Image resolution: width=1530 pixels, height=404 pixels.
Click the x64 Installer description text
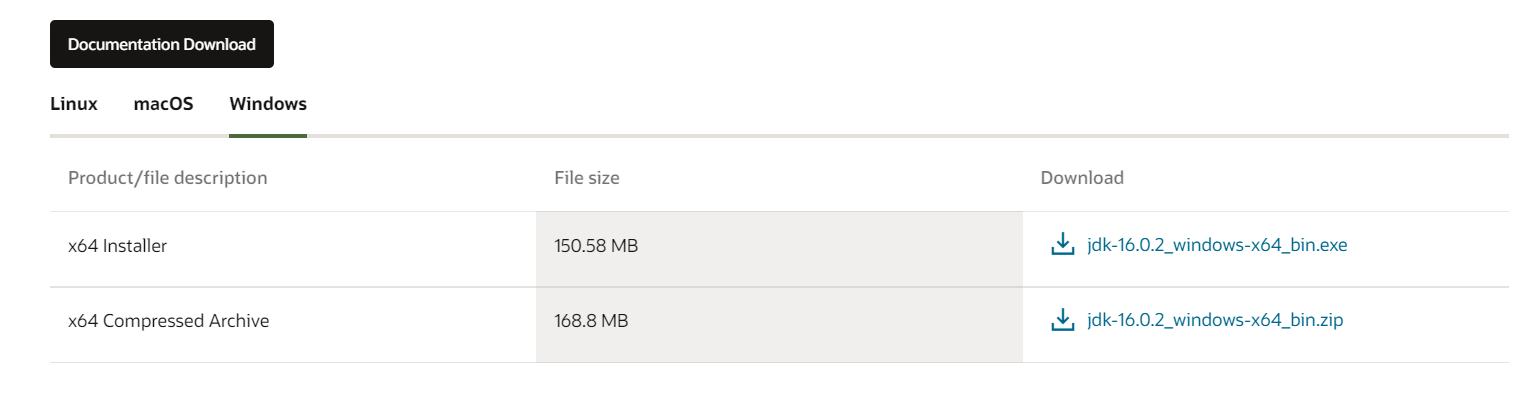[x=117, y=246]
